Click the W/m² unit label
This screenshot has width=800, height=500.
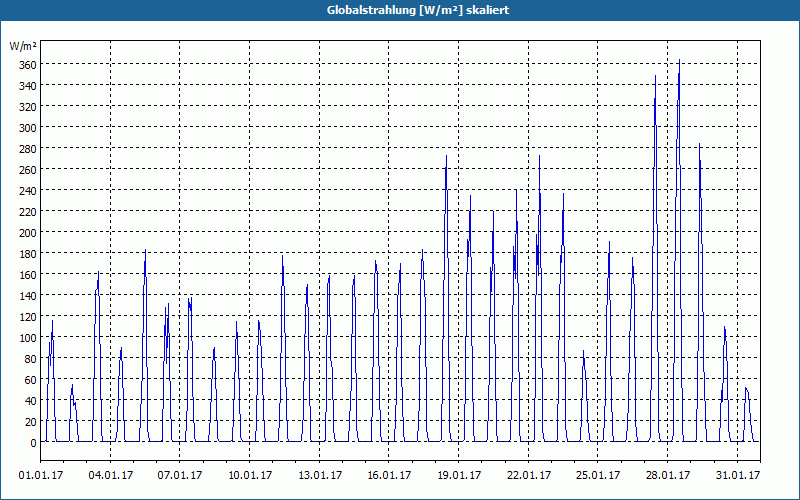click(x=23, y=46)
